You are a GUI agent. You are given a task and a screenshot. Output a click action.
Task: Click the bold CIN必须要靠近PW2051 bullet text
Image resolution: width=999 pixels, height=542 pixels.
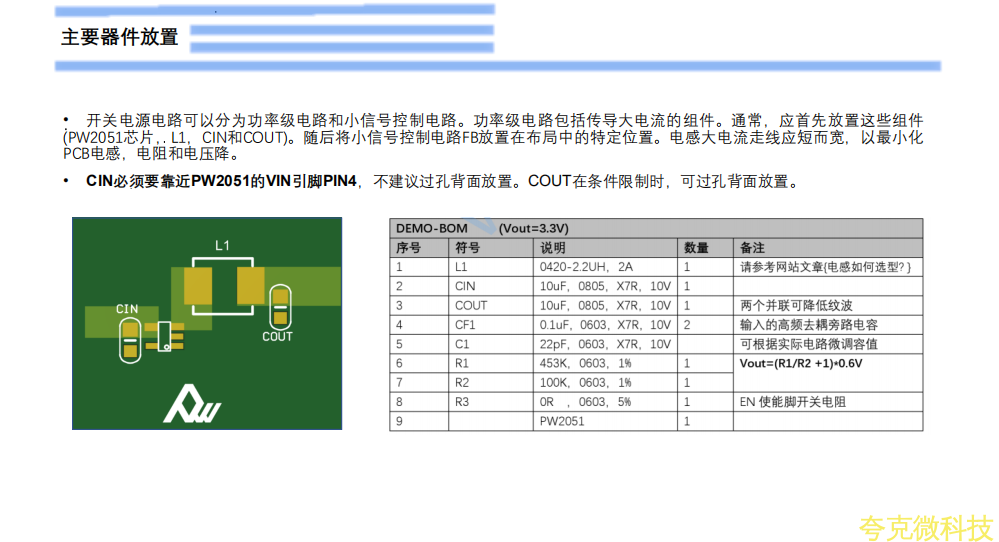coord(222,182)
